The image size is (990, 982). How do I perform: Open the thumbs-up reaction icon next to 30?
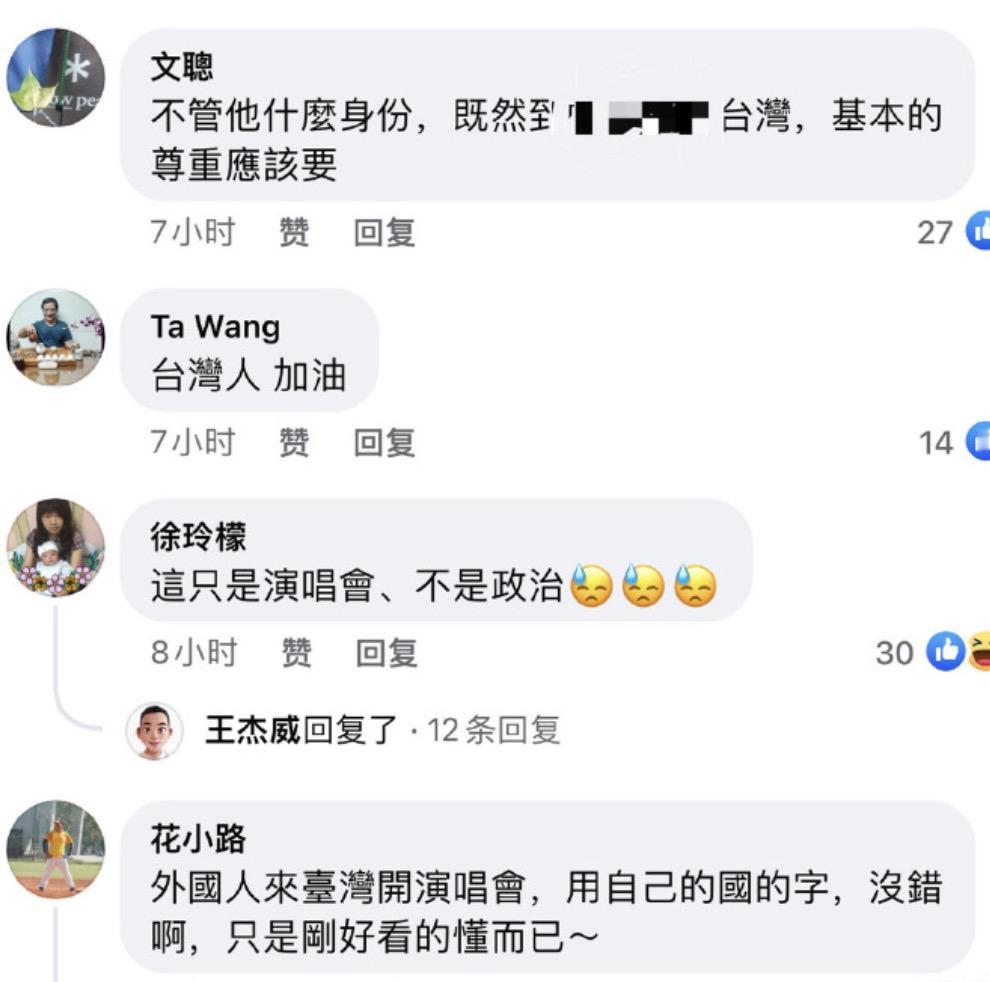click(x=946, y=650)
